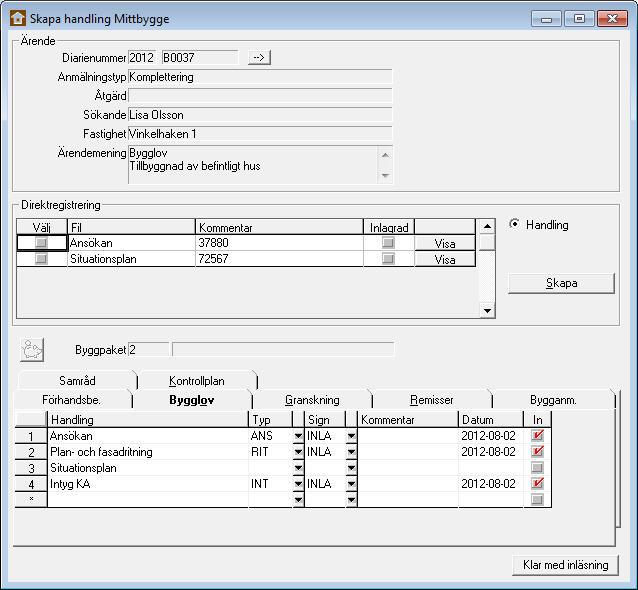Screen dimensions: 638x590
Task: Select row header 4 in Bygglov grid
Action: 31,484
